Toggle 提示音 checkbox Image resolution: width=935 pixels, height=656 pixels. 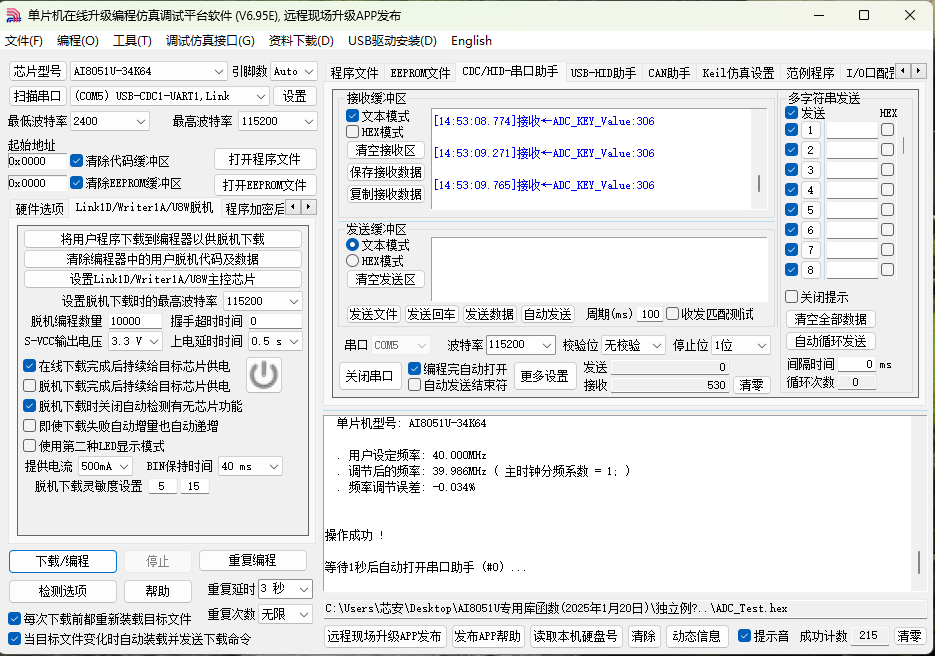(x=744, y=636)
